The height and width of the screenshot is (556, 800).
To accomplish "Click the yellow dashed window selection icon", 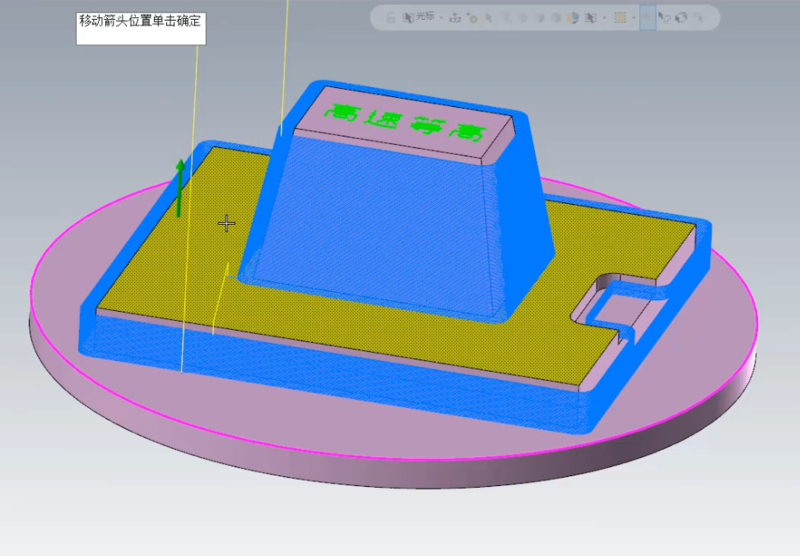I will coord(620,17).
